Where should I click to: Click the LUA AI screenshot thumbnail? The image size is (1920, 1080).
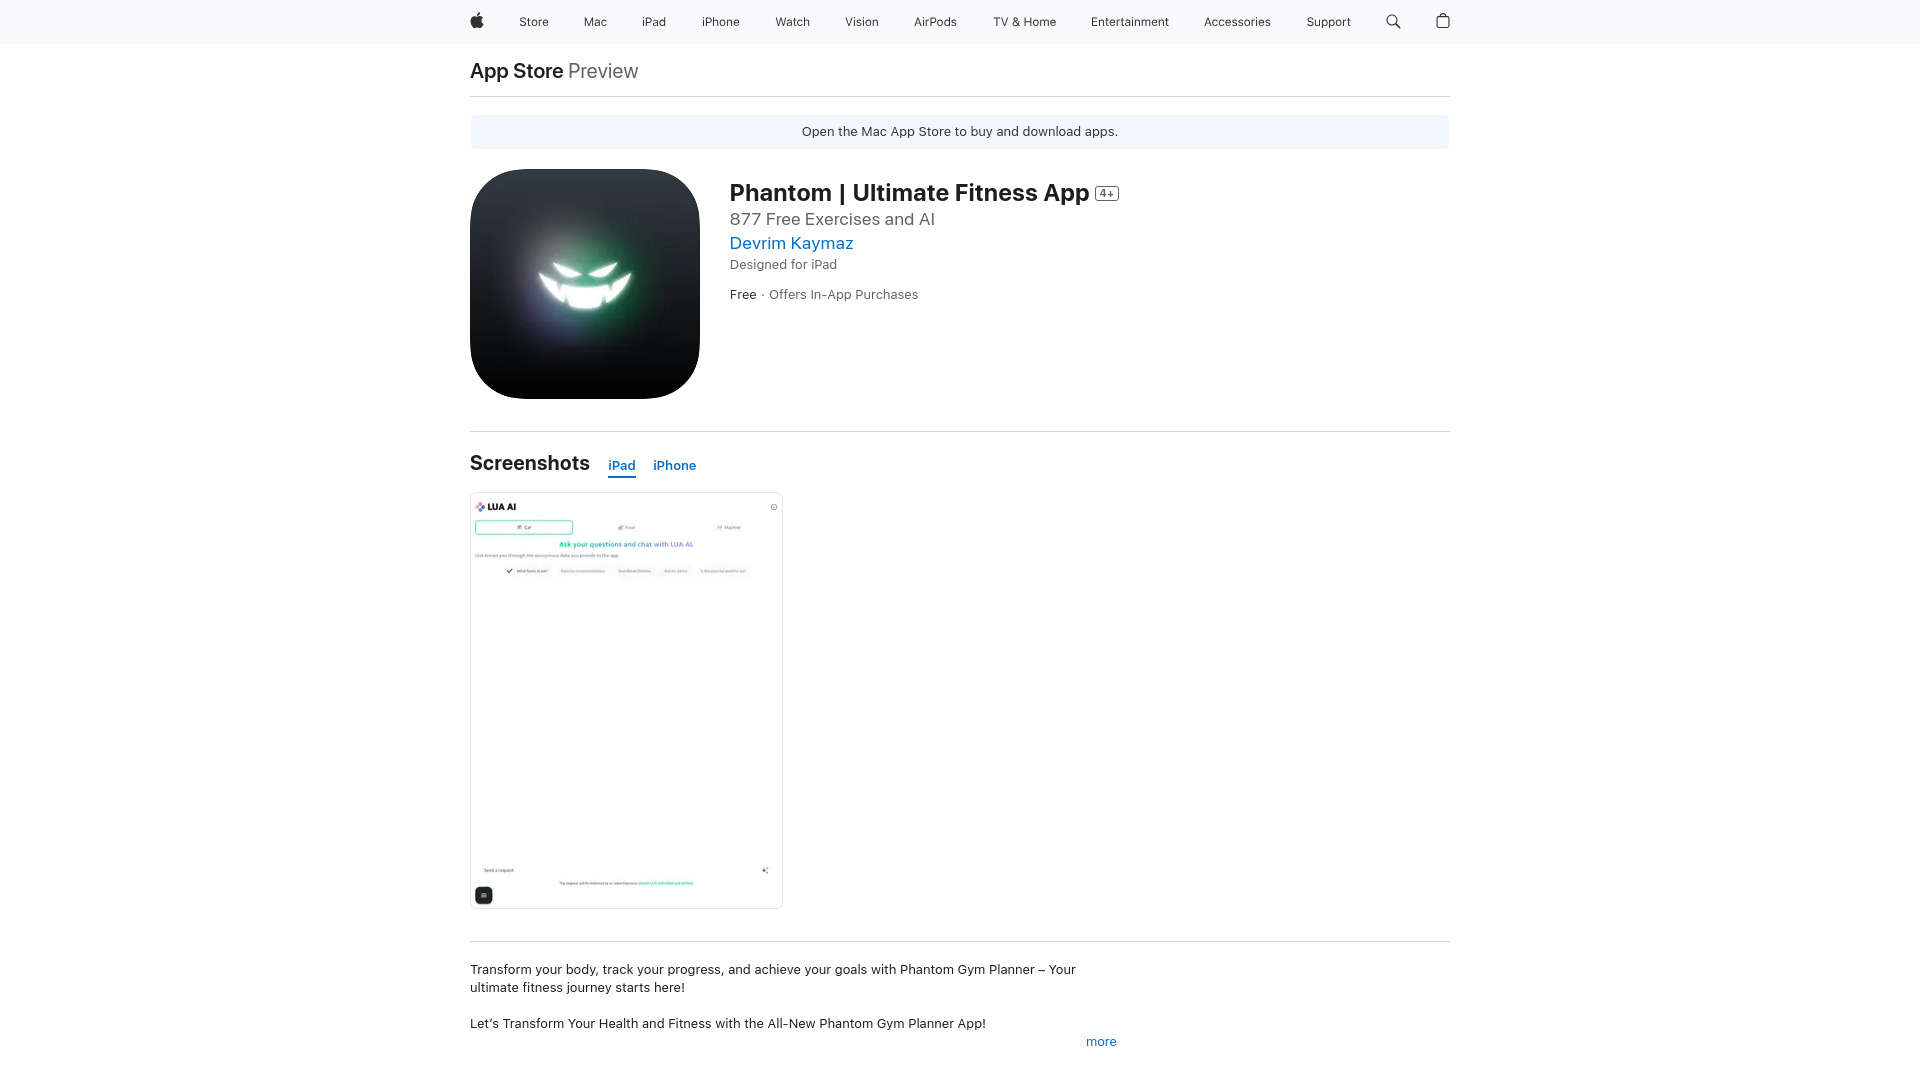tap(626, 699)
